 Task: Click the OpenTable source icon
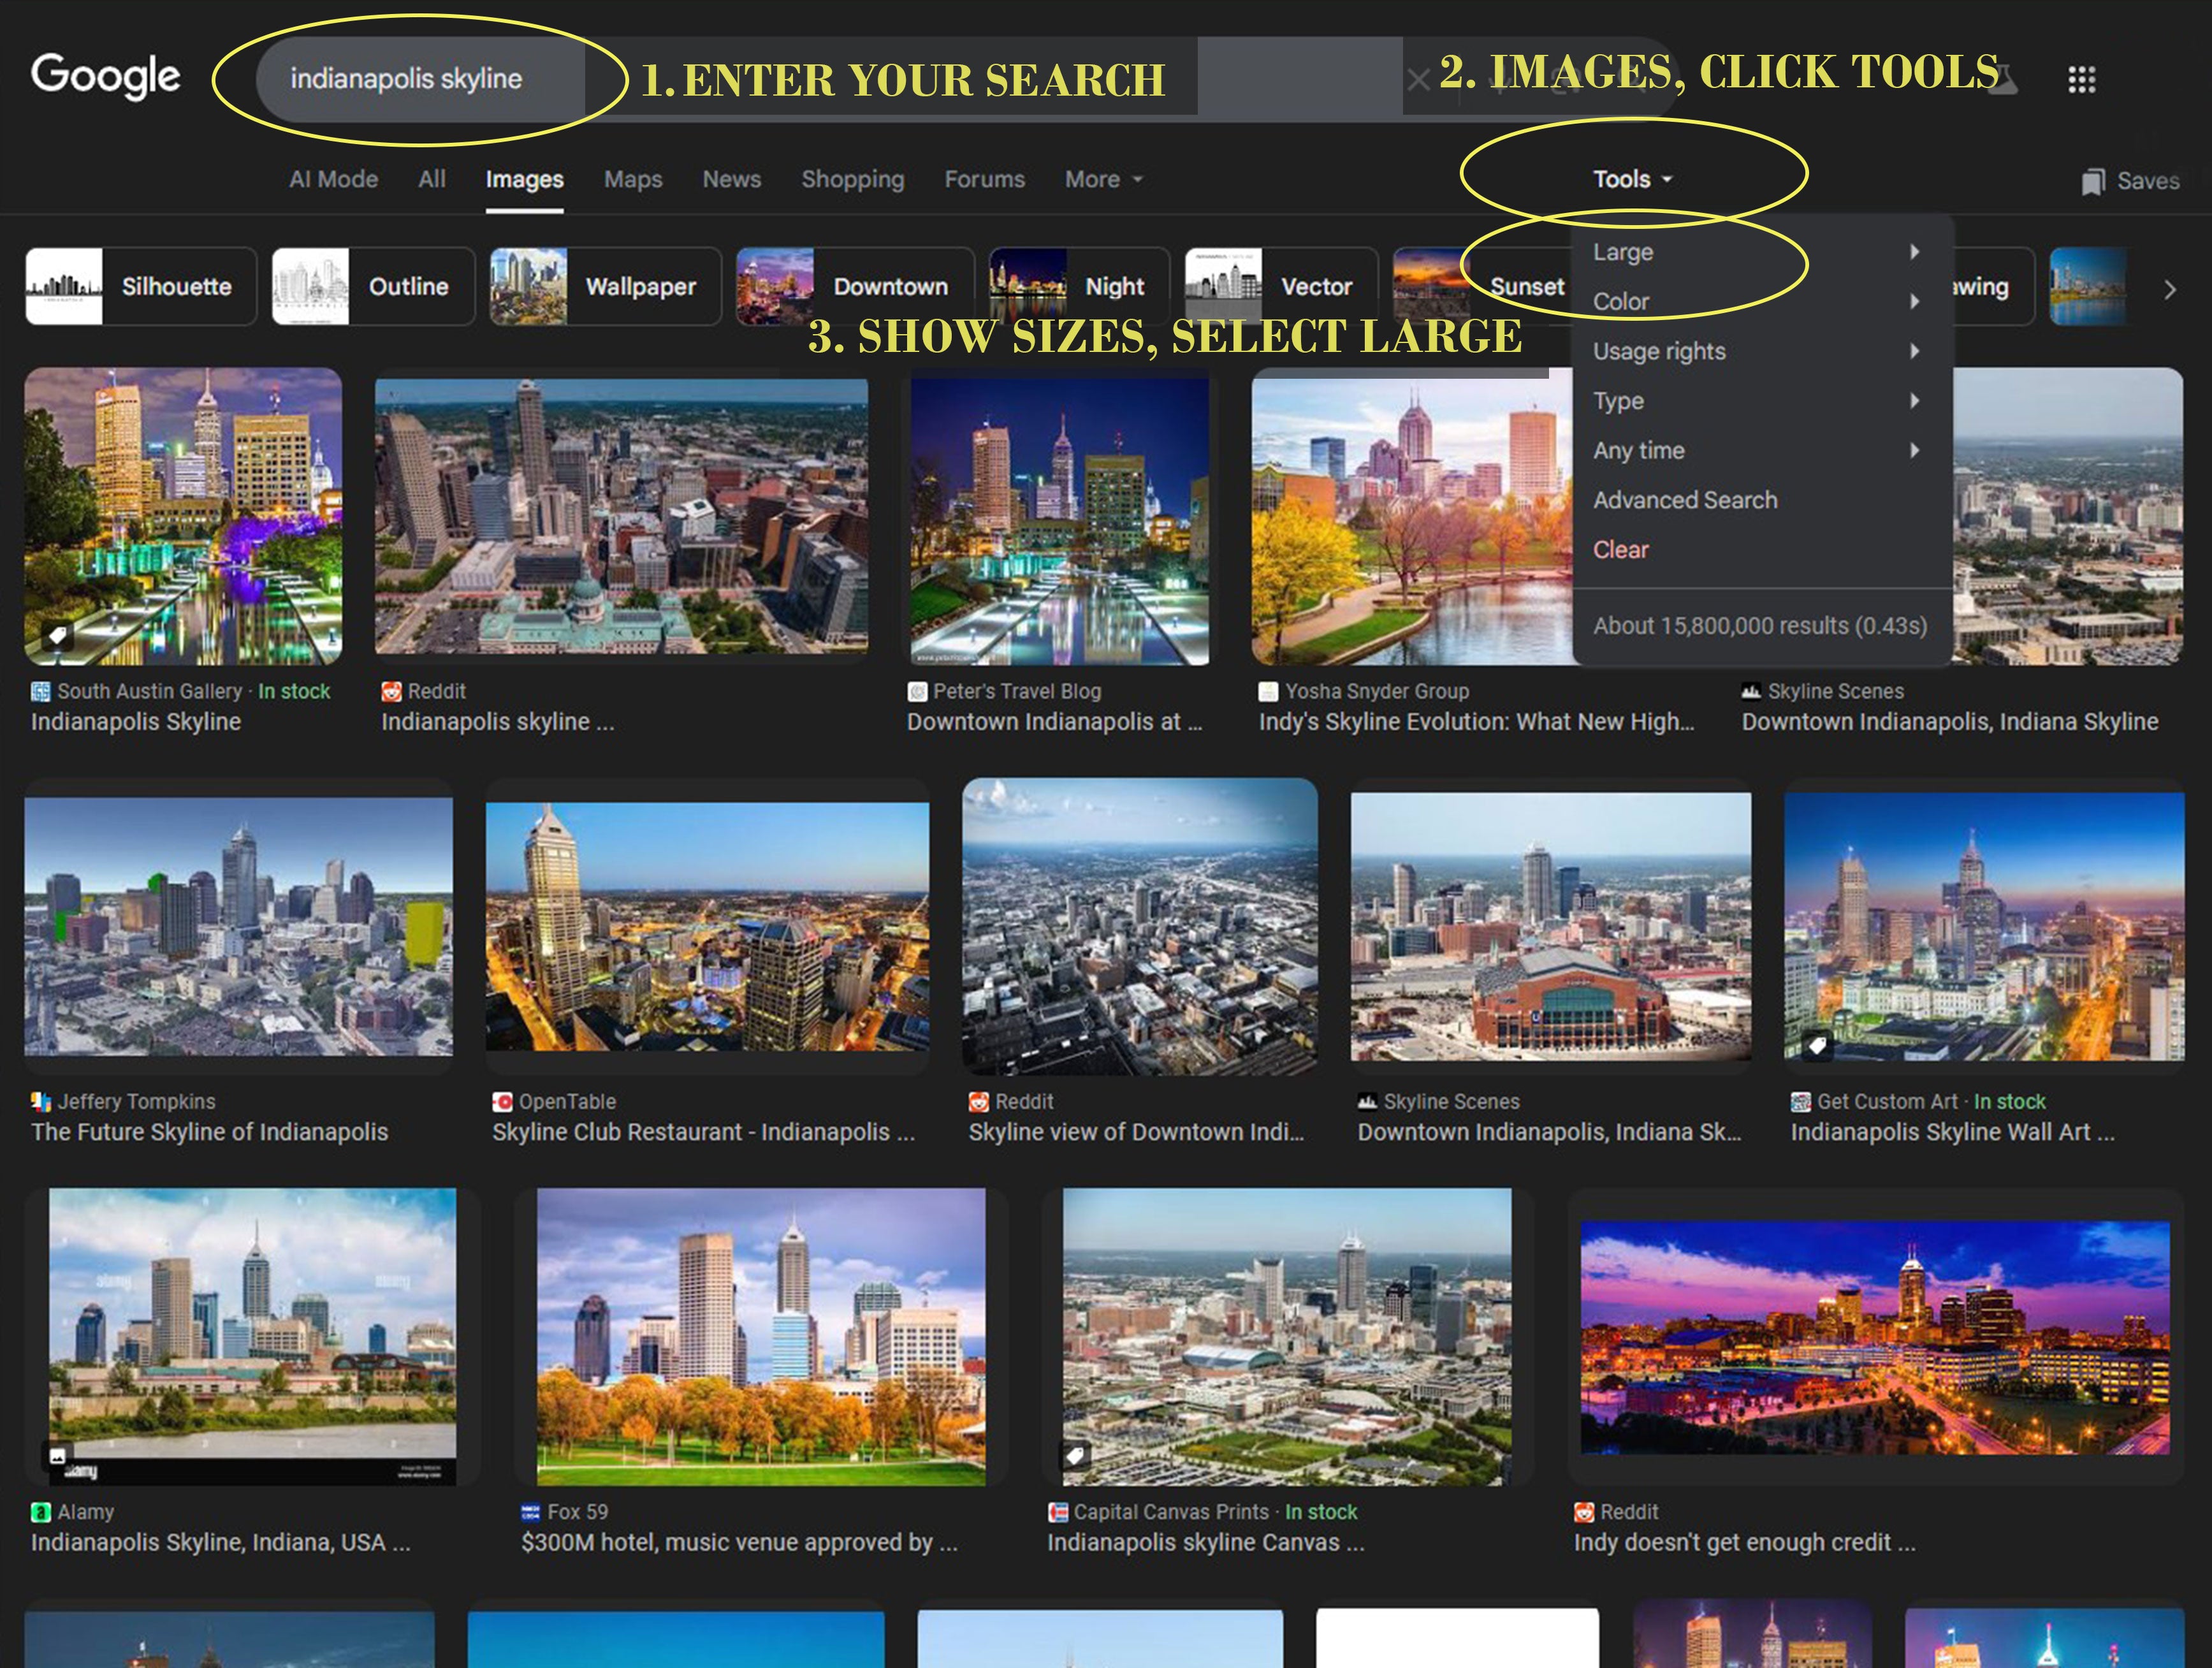(x=502, y=1102)
